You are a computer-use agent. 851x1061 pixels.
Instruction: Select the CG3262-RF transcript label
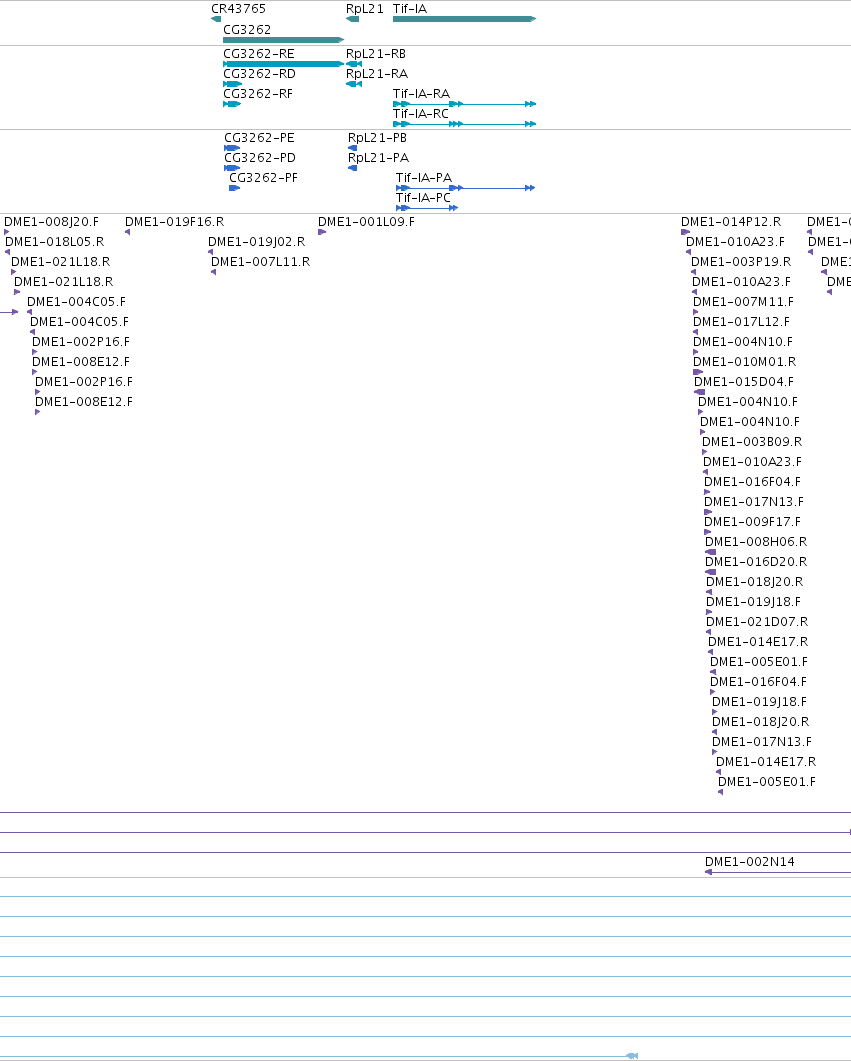(x=258, y=93)
